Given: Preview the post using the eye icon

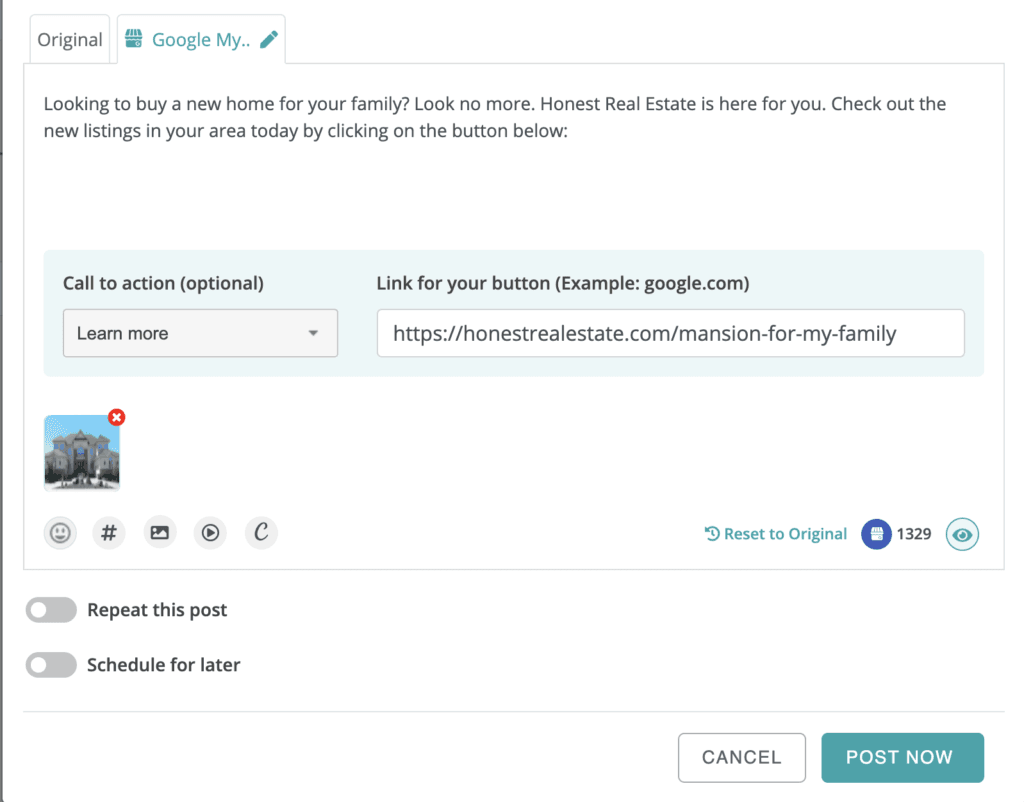Looking at the screenshot, I should 962,534.
